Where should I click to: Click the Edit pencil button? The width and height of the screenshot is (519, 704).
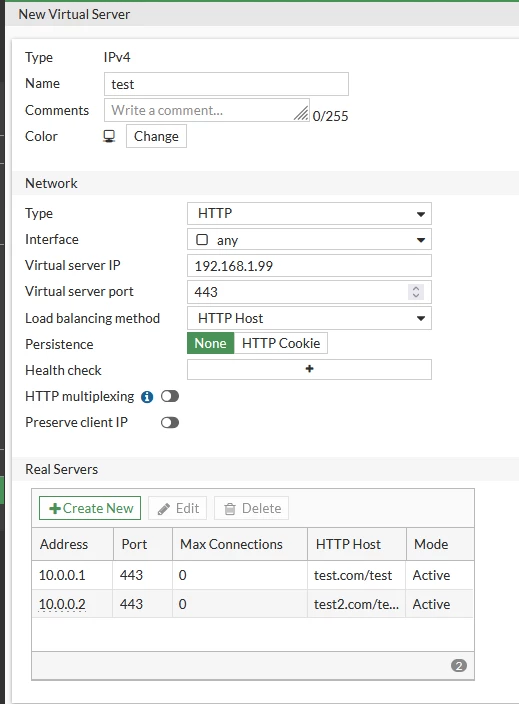click(x=177, y=508)
